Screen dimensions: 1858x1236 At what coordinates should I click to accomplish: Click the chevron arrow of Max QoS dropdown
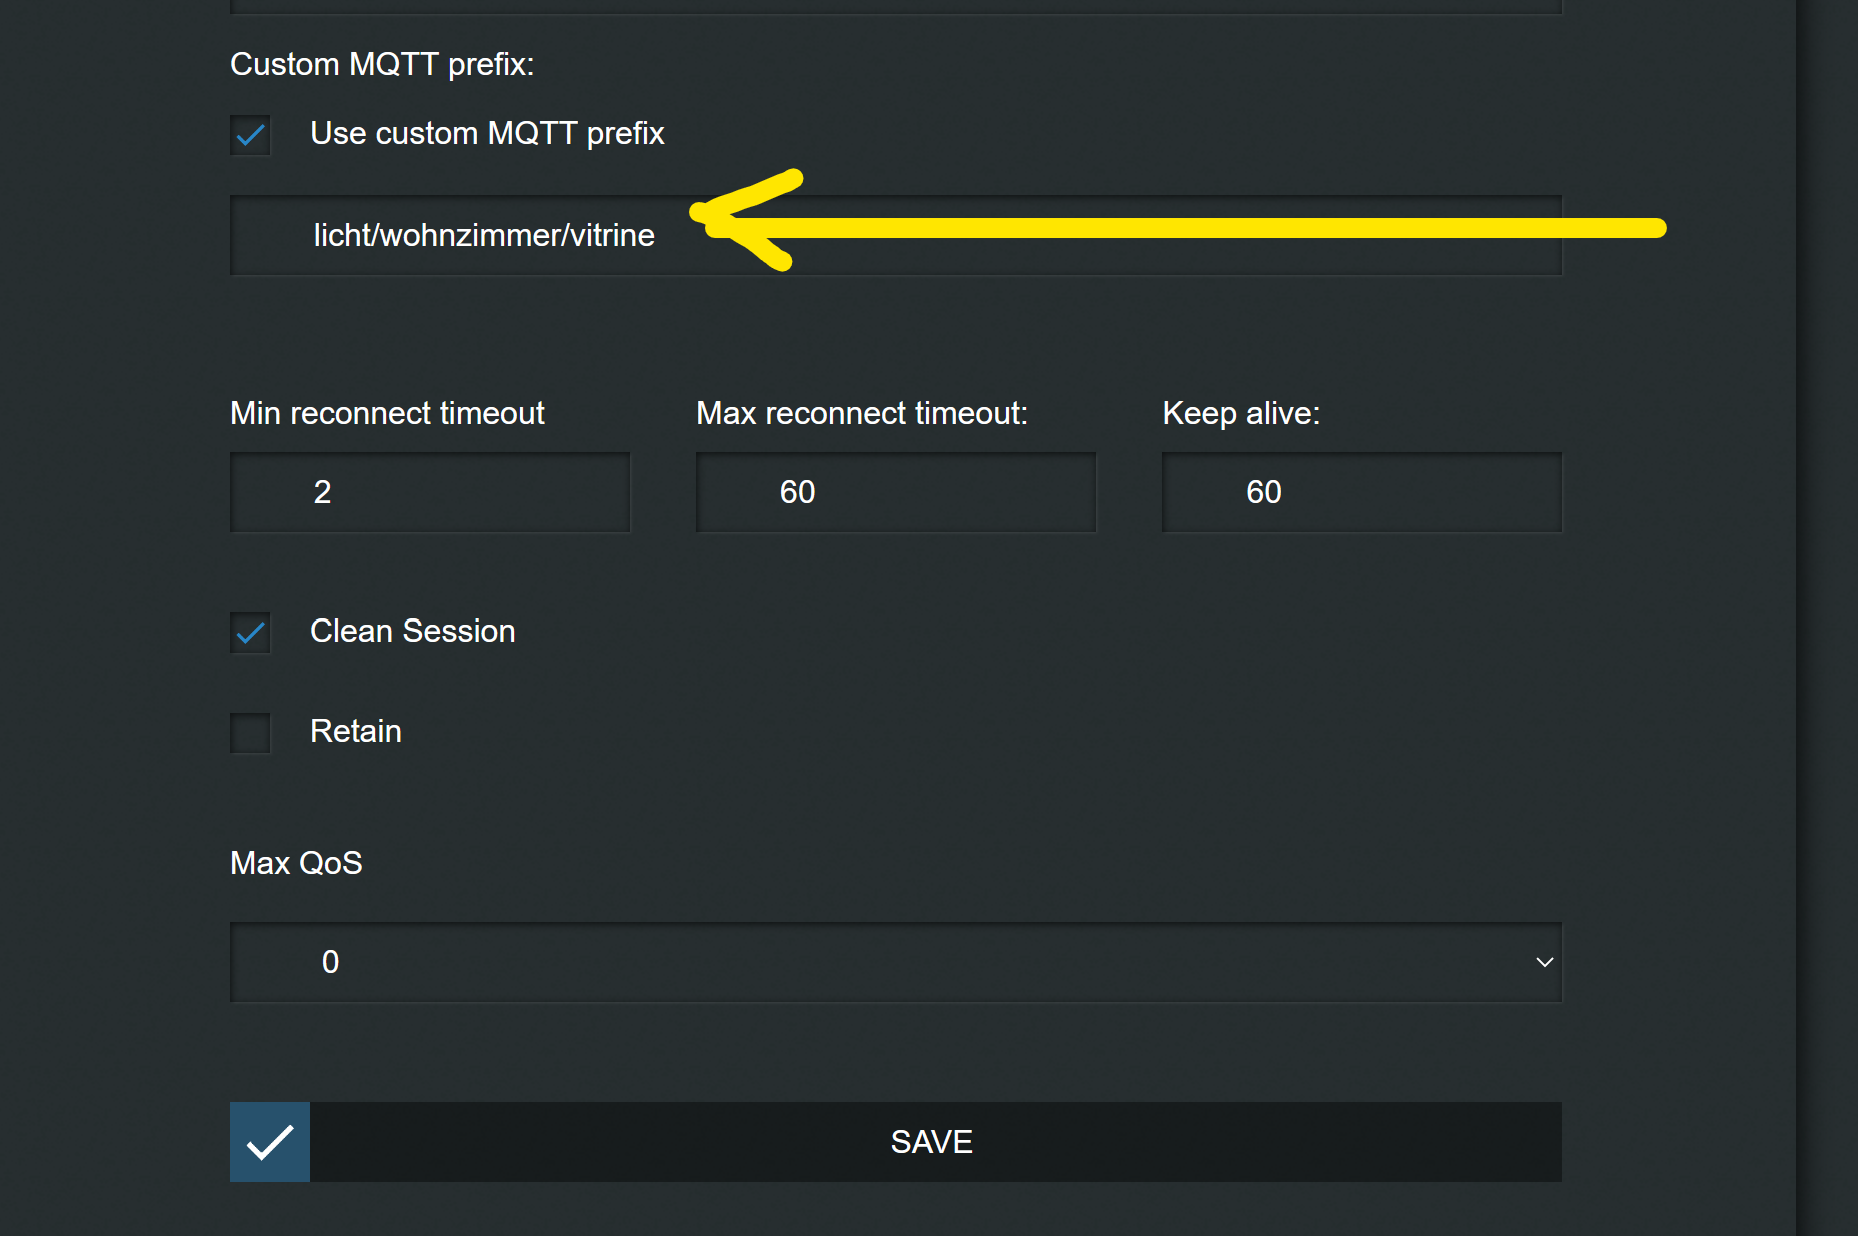(x=1544, y=962)
